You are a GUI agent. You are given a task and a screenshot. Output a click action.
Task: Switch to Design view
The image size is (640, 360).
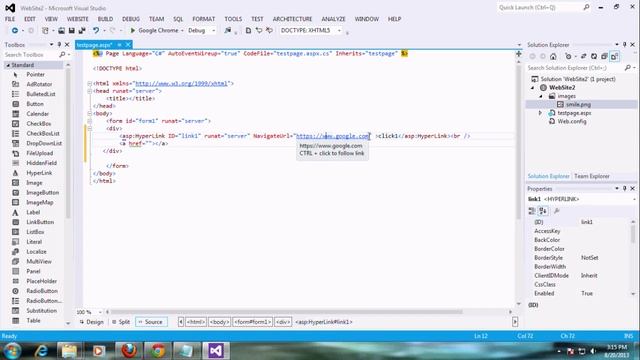(x=92, y=322)
